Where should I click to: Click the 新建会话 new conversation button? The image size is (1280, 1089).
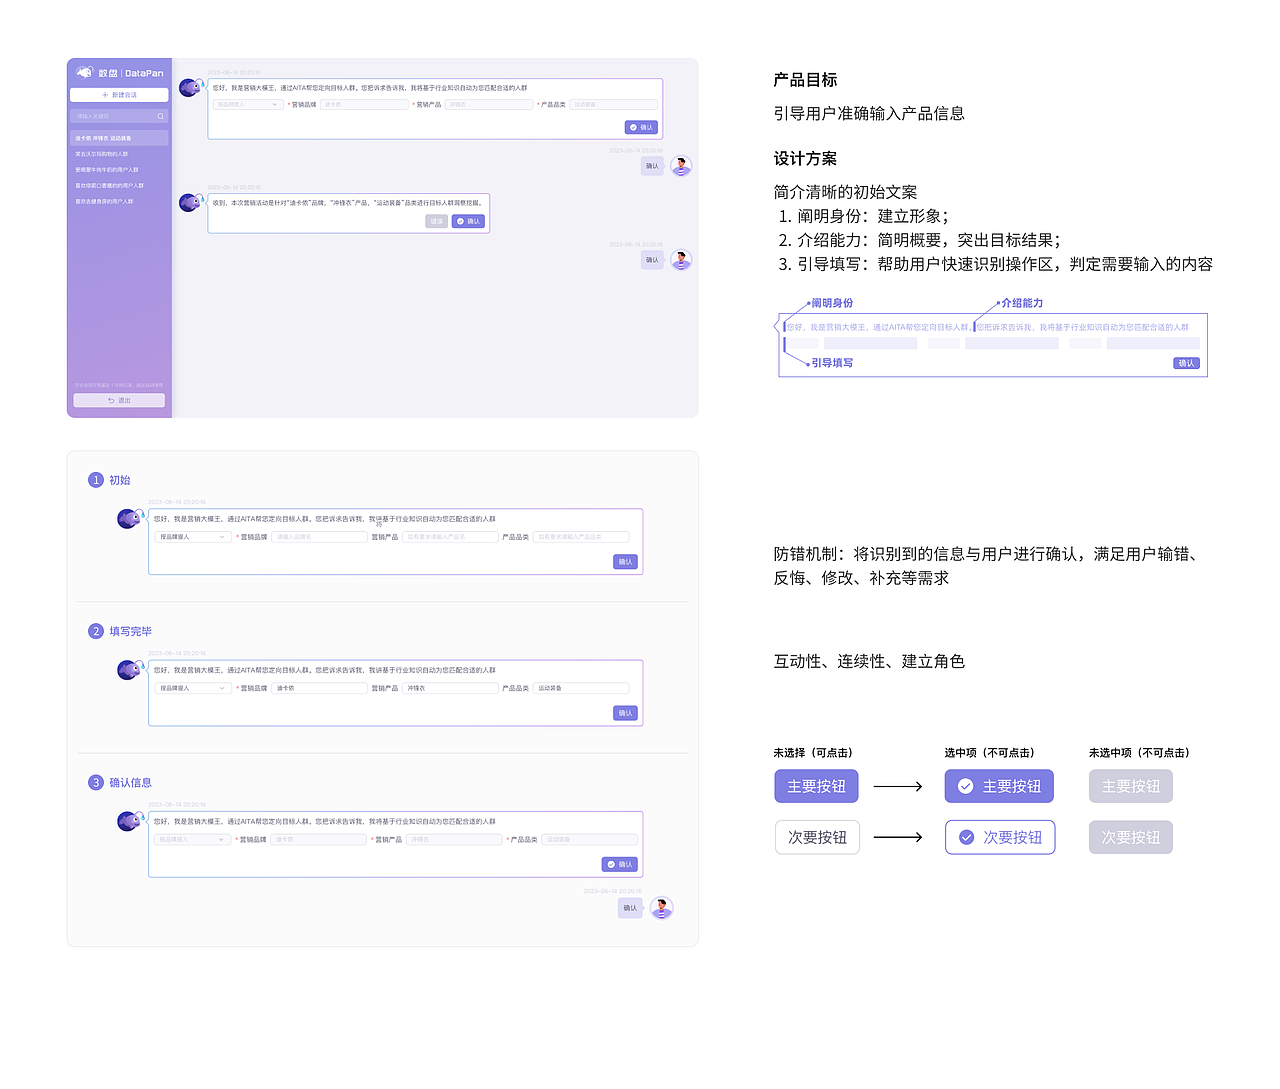(119, 95)
